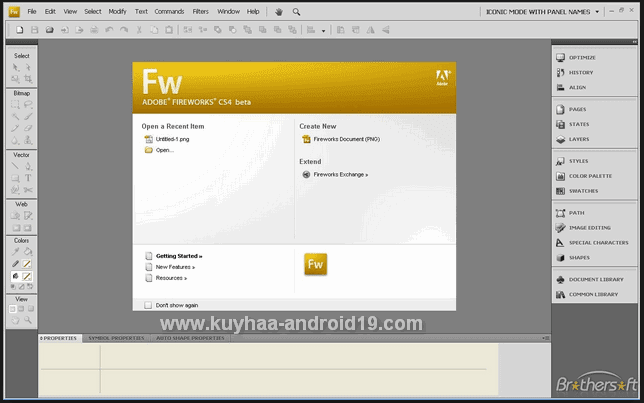Click the Open... link

(x=165, y=150)
